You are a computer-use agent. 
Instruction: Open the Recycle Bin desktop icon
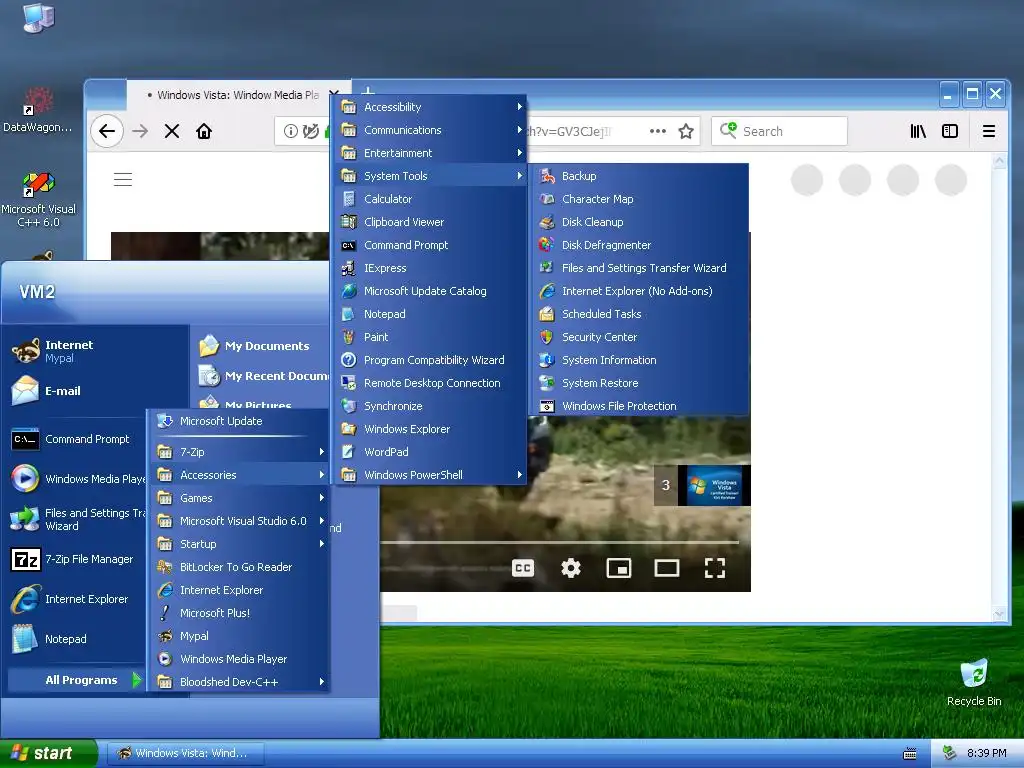coord(974,682)
